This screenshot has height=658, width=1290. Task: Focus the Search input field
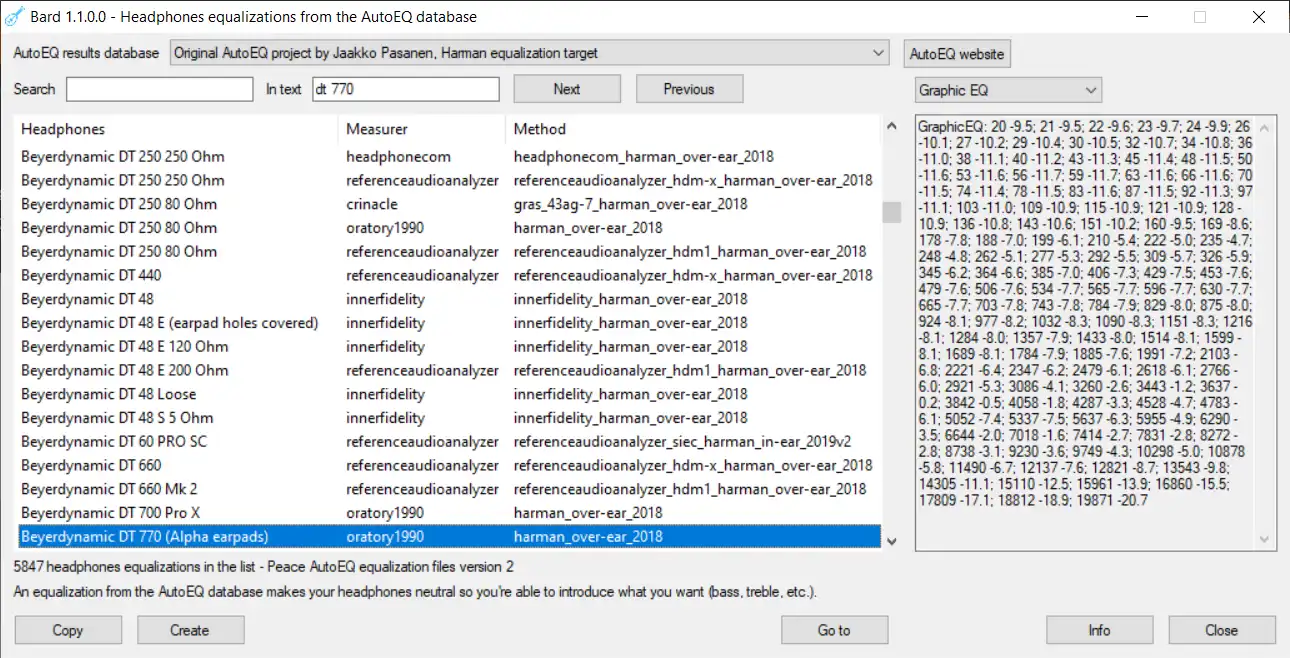tap(160, 89)
